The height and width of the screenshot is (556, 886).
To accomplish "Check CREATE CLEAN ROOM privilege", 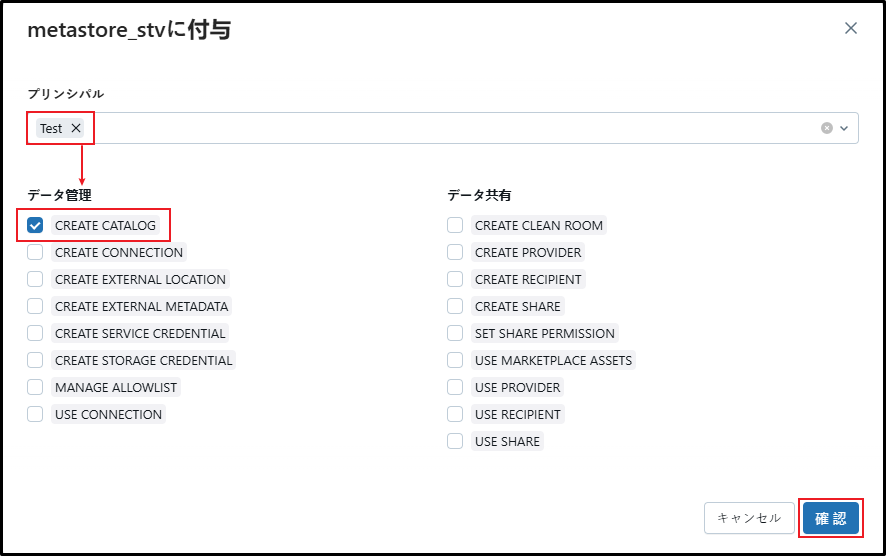I will 455,225.
